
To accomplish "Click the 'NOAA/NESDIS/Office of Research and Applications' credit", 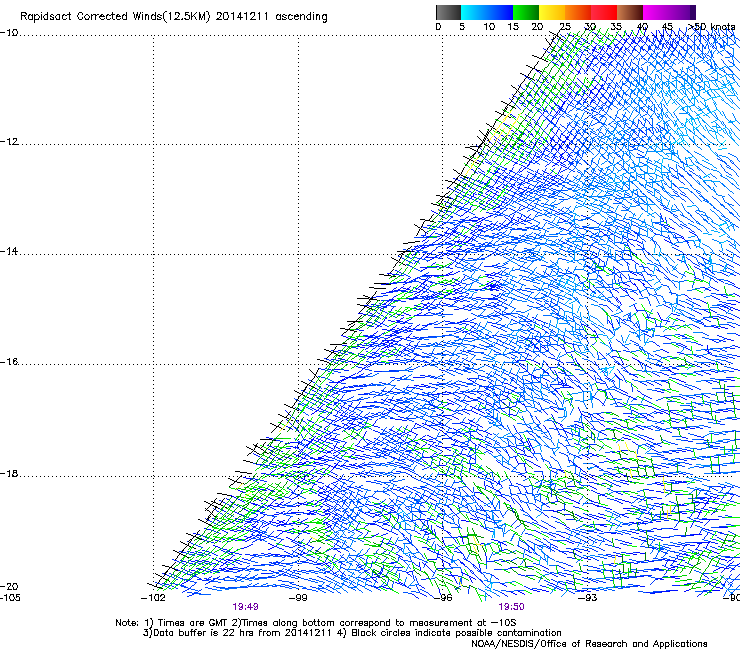I will (x=589, y=644).
